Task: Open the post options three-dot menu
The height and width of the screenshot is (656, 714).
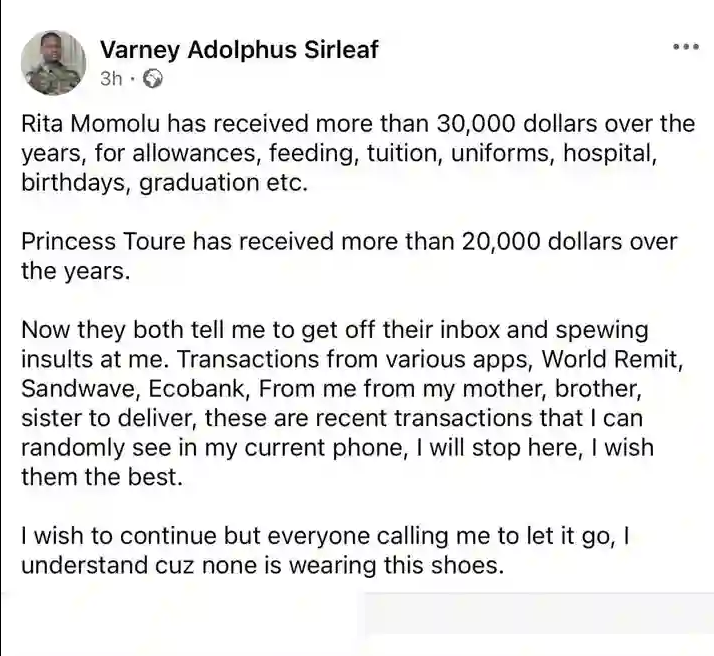Action: pyautogui.click(x=687, y=47)
